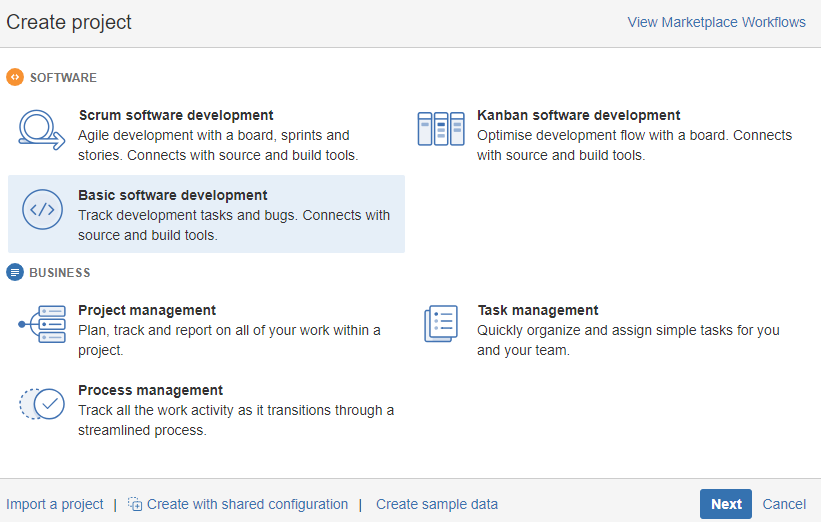Open the Import a project link
This screenshot has height=522, width=821.
click(x=55, y=504)
